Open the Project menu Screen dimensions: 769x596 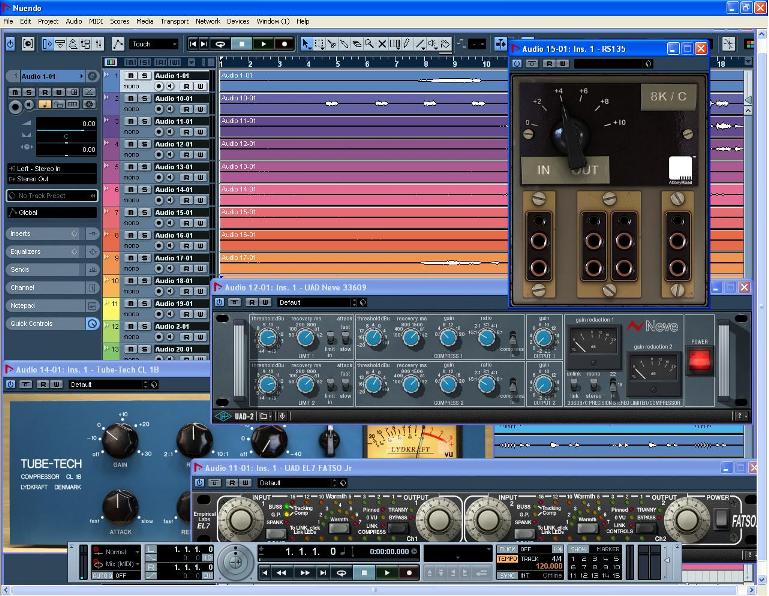pos(48,22)
